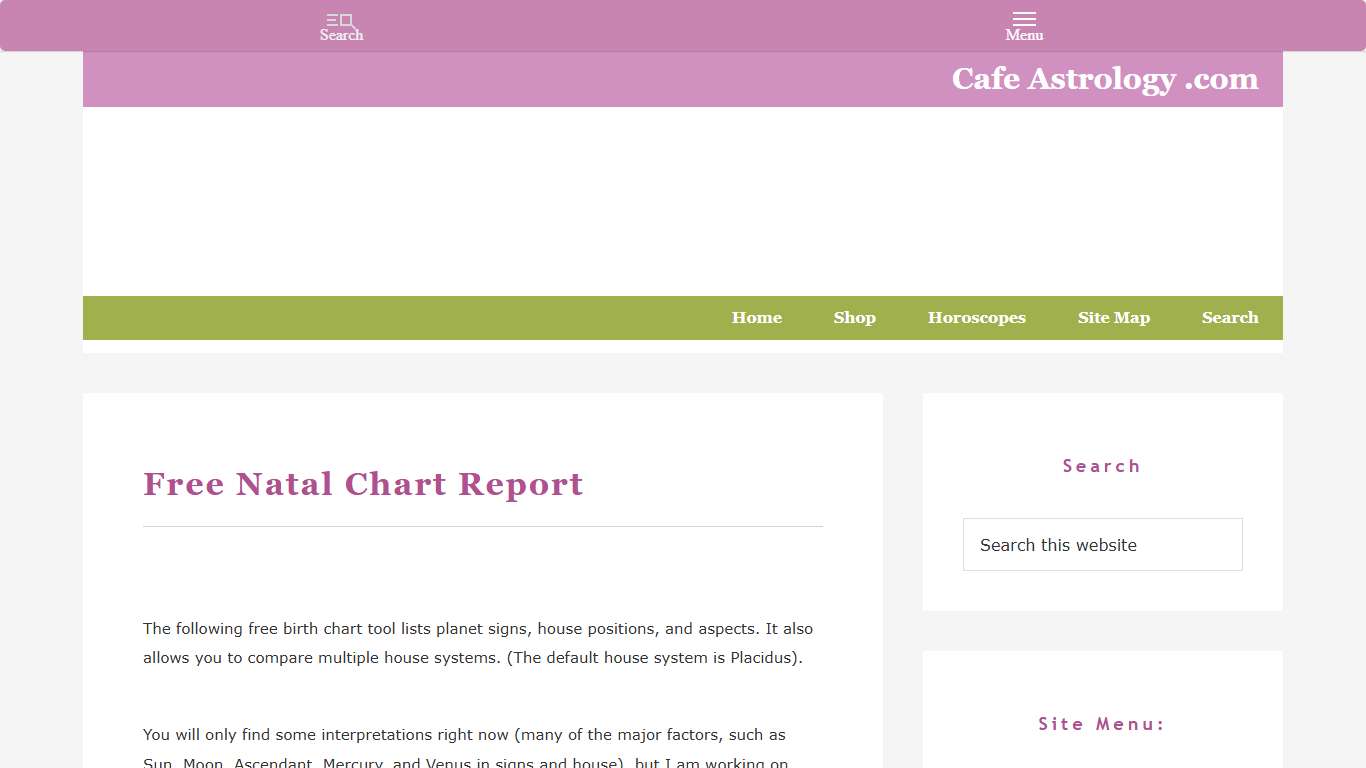Click the Free Natal Chart Report heading
Screen dimensions: 1366x768
click(x=363, y=484)
